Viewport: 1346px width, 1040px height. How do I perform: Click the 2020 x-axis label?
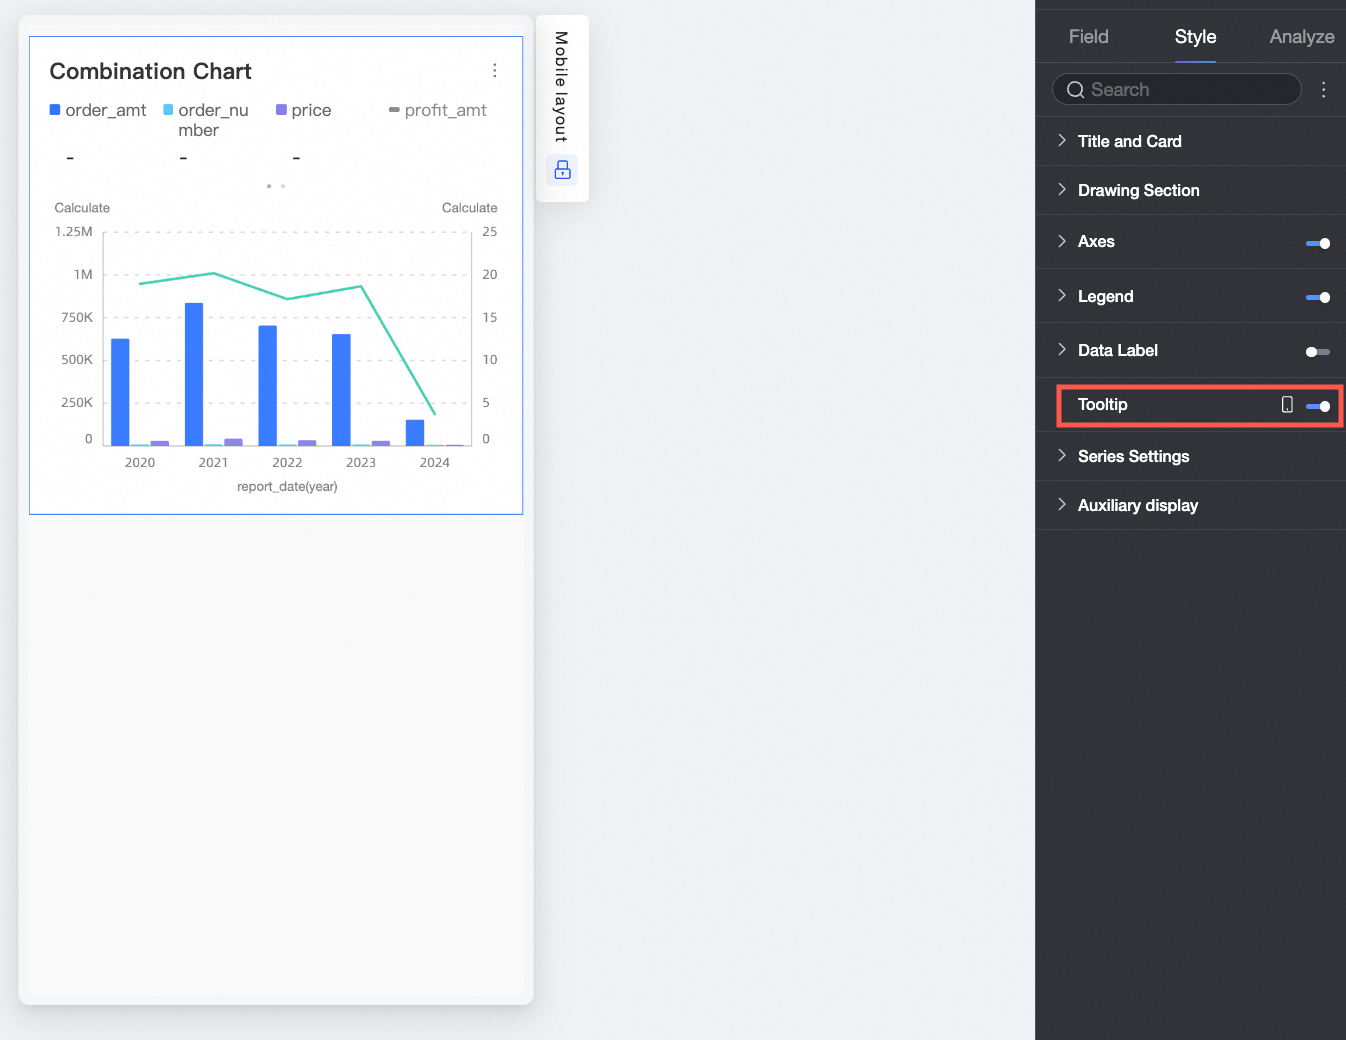[x=140, y=463]
